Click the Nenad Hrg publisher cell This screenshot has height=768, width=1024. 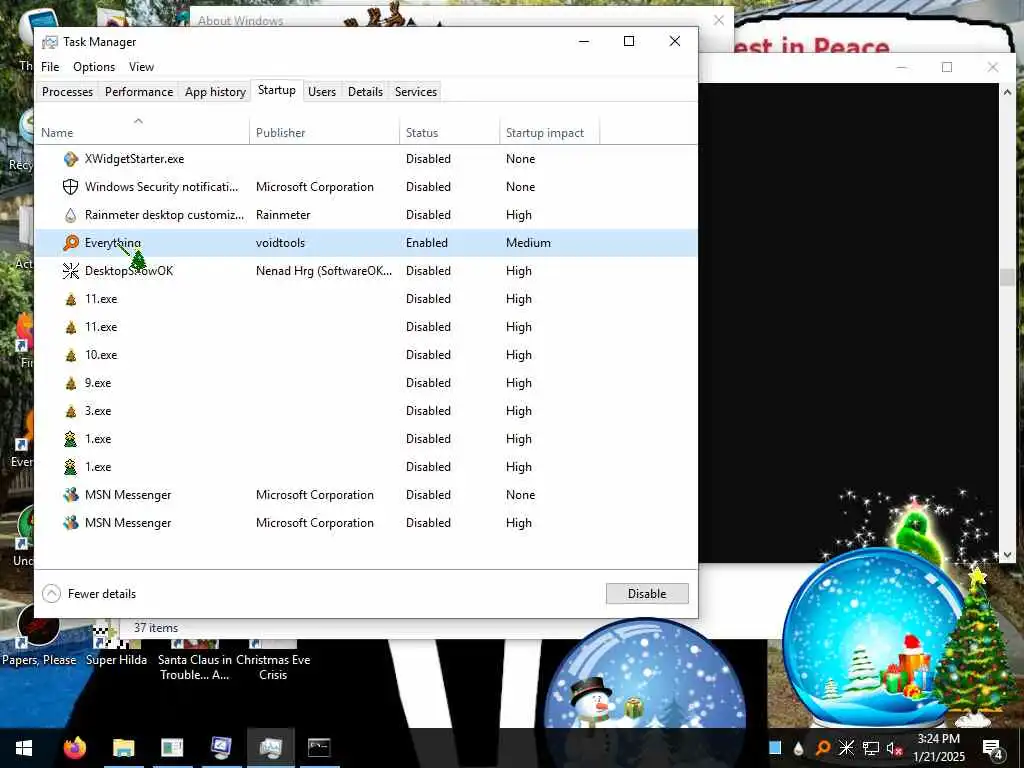(x=324, y=271)
